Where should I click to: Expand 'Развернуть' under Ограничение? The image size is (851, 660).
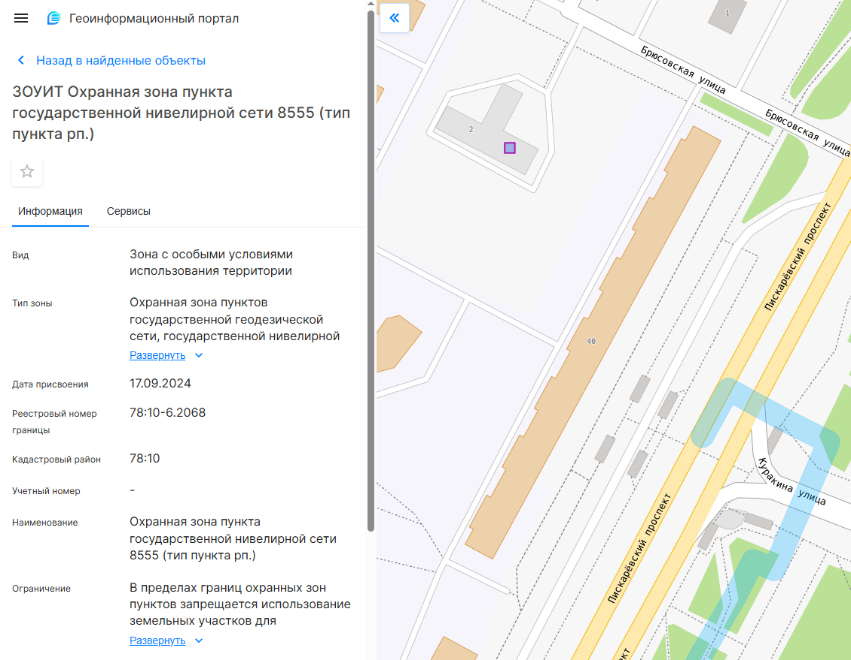pos(157,640)
